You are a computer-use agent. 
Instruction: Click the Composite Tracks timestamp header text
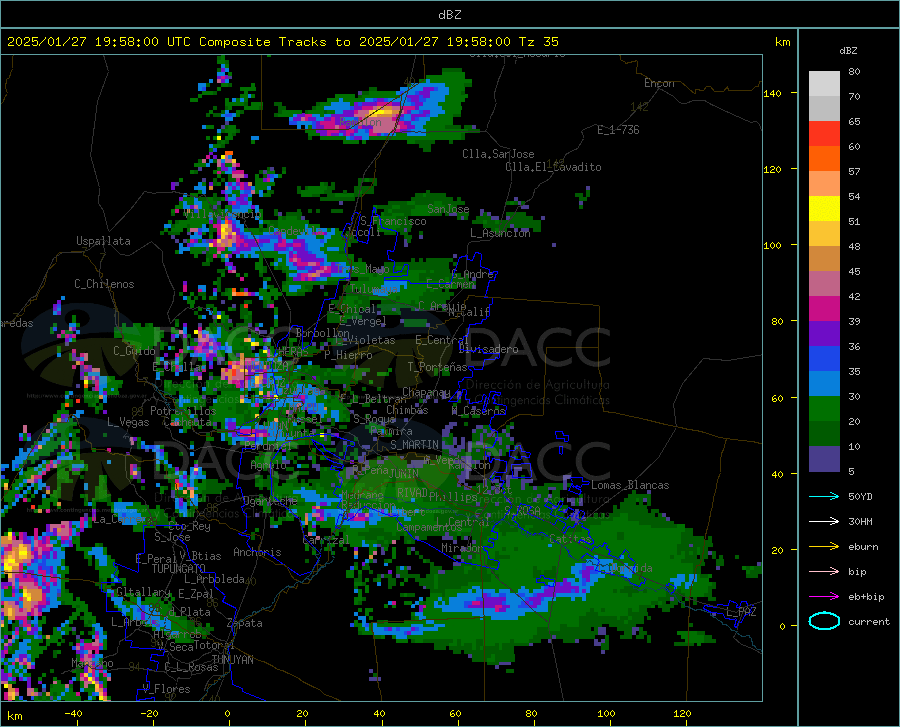tap(282, 42)
